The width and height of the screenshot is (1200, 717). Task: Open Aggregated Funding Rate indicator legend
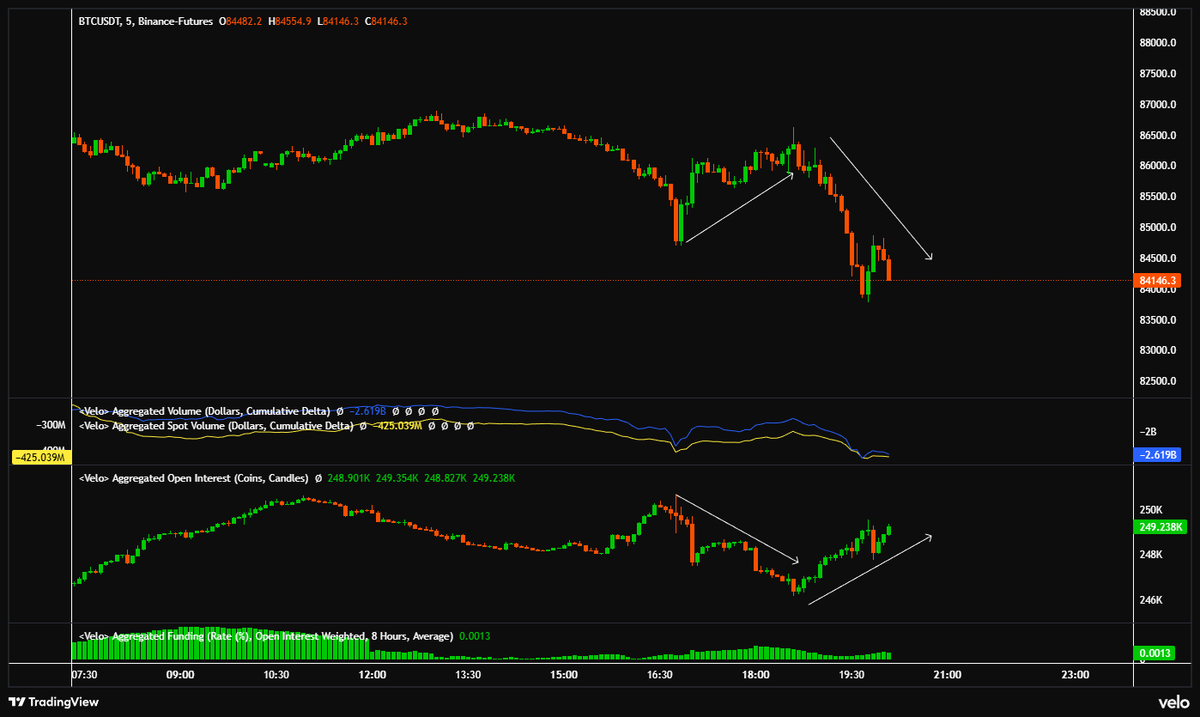(x=266, y=635)
